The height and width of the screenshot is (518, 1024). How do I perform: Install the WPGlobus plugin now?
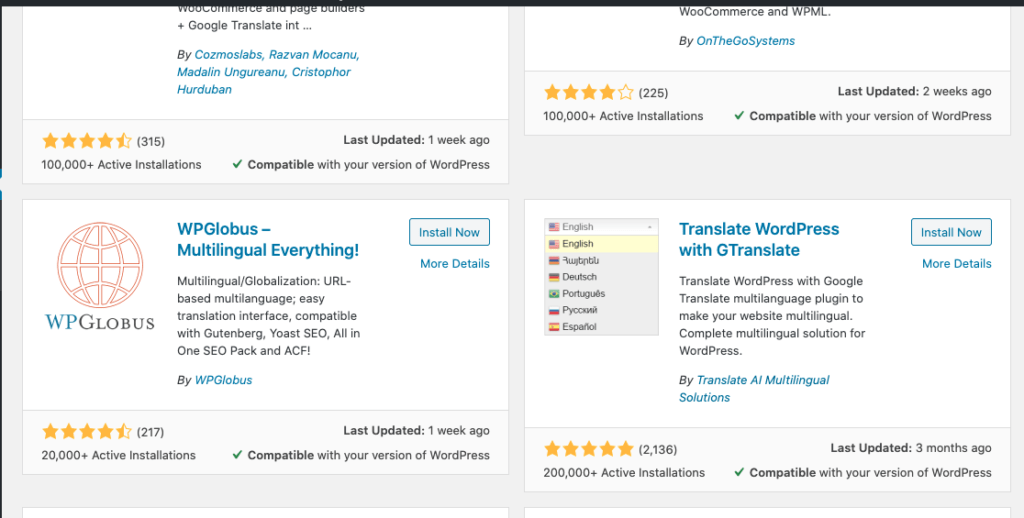coord(449,232)
